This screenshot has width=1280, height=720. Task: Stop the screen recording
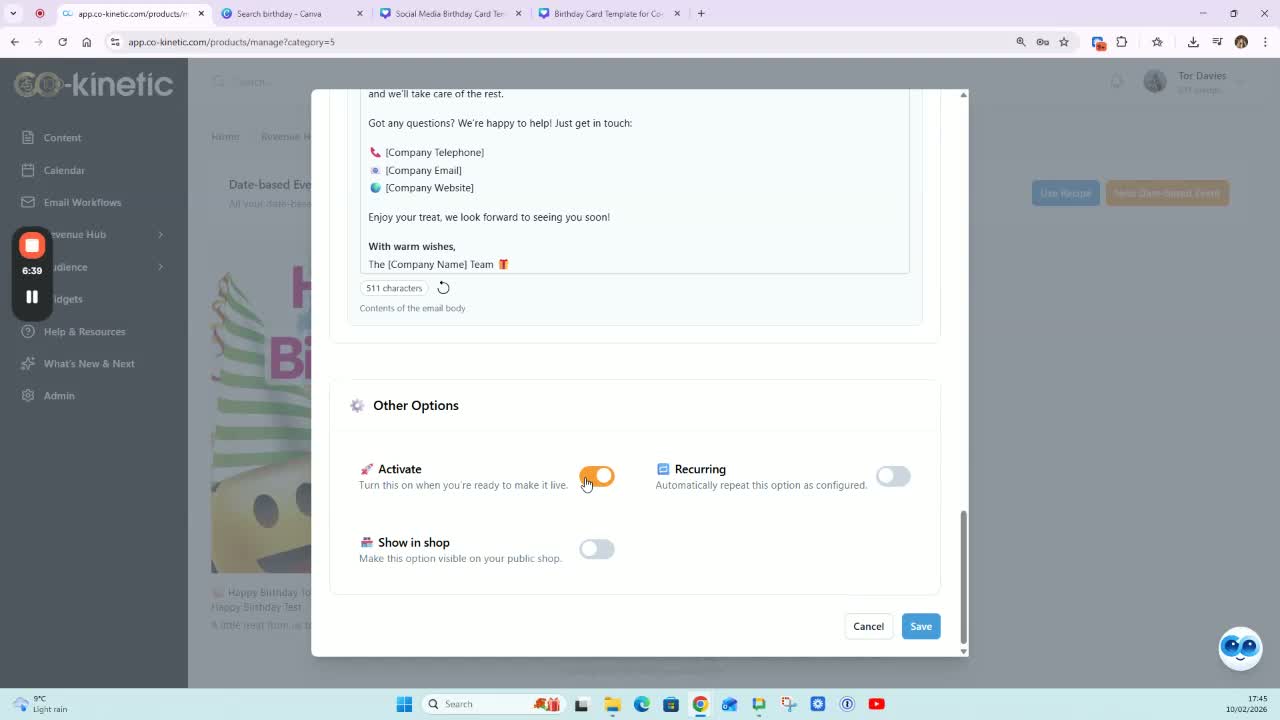pyautogui.click(x=32, y=245)
